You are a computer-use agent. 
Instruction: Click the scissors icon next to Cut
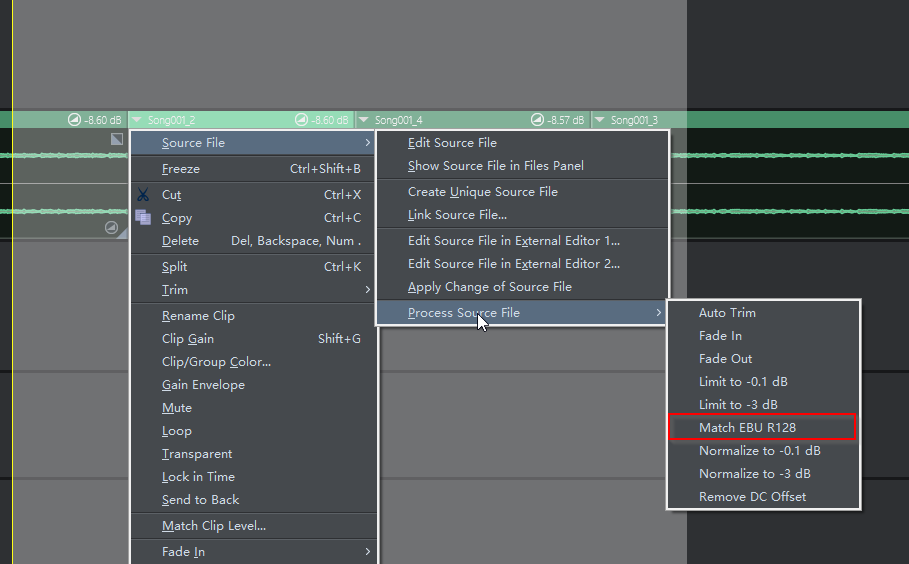[143, 195]
